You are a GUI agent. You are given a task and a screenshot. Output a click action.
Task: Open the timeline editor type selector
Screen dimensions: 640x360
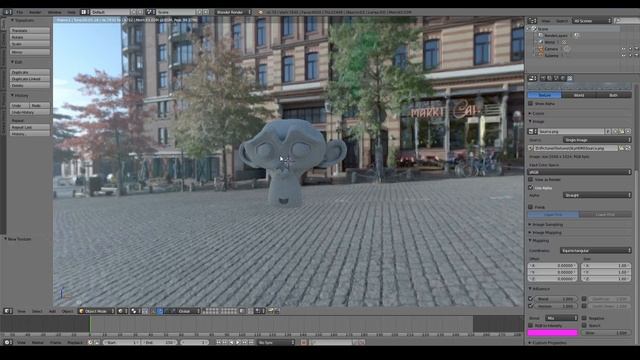point(8,342)
